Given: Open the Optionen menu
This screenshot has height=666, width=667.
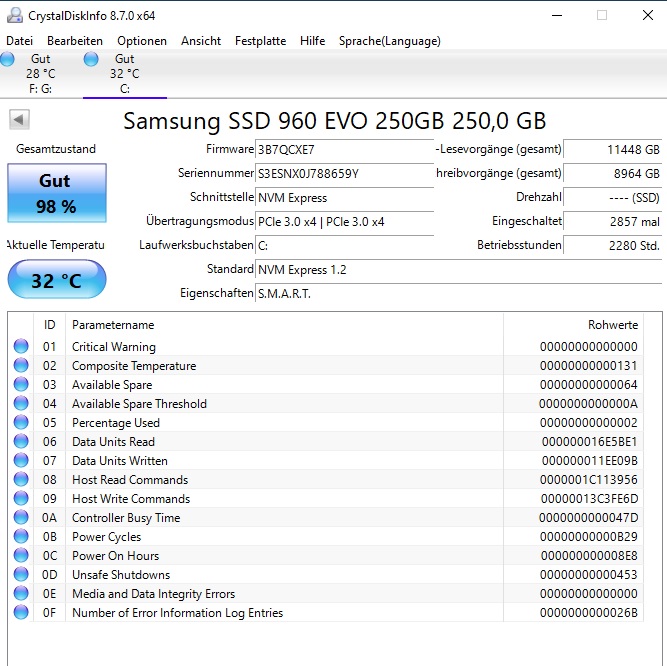Looking at the screenshot, I should [142, 41].
